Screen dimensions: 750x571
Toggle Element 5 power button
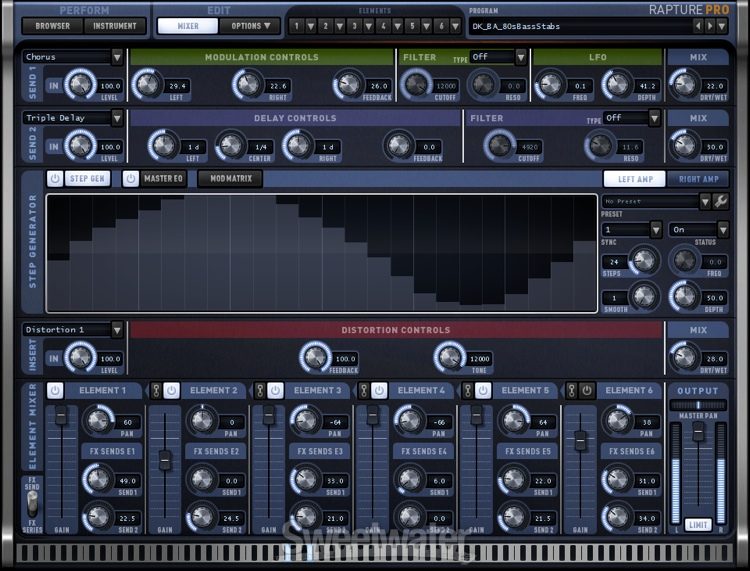pyautogui.click(x=483, y=390)
